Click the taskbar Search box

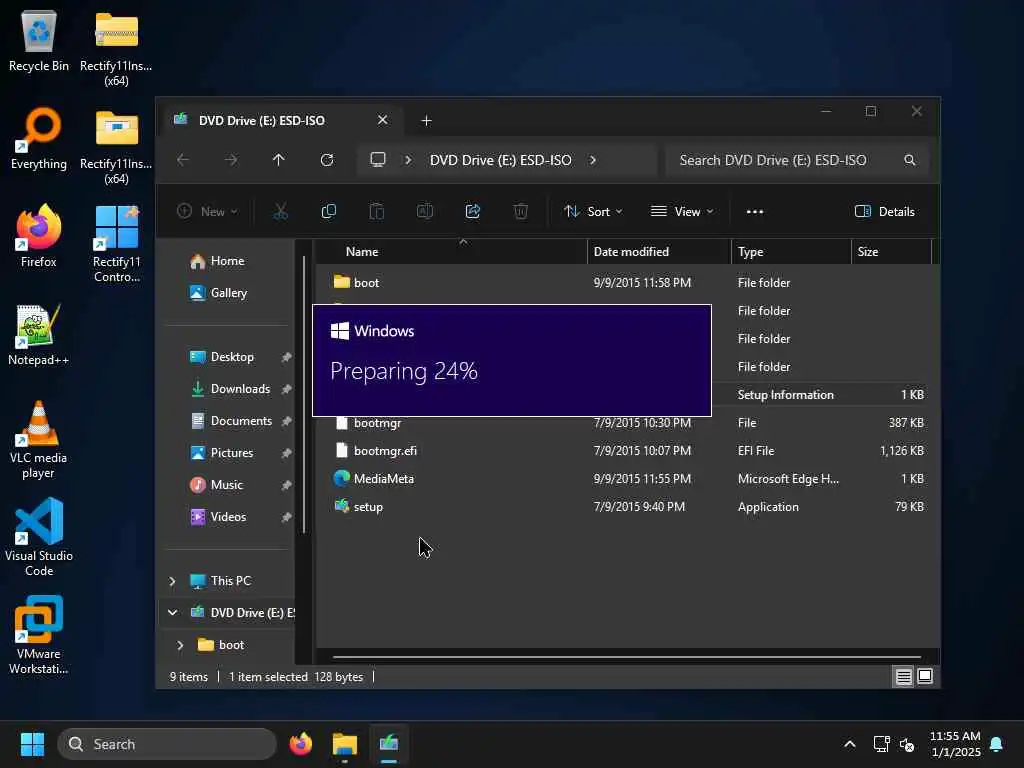point(167,744)
